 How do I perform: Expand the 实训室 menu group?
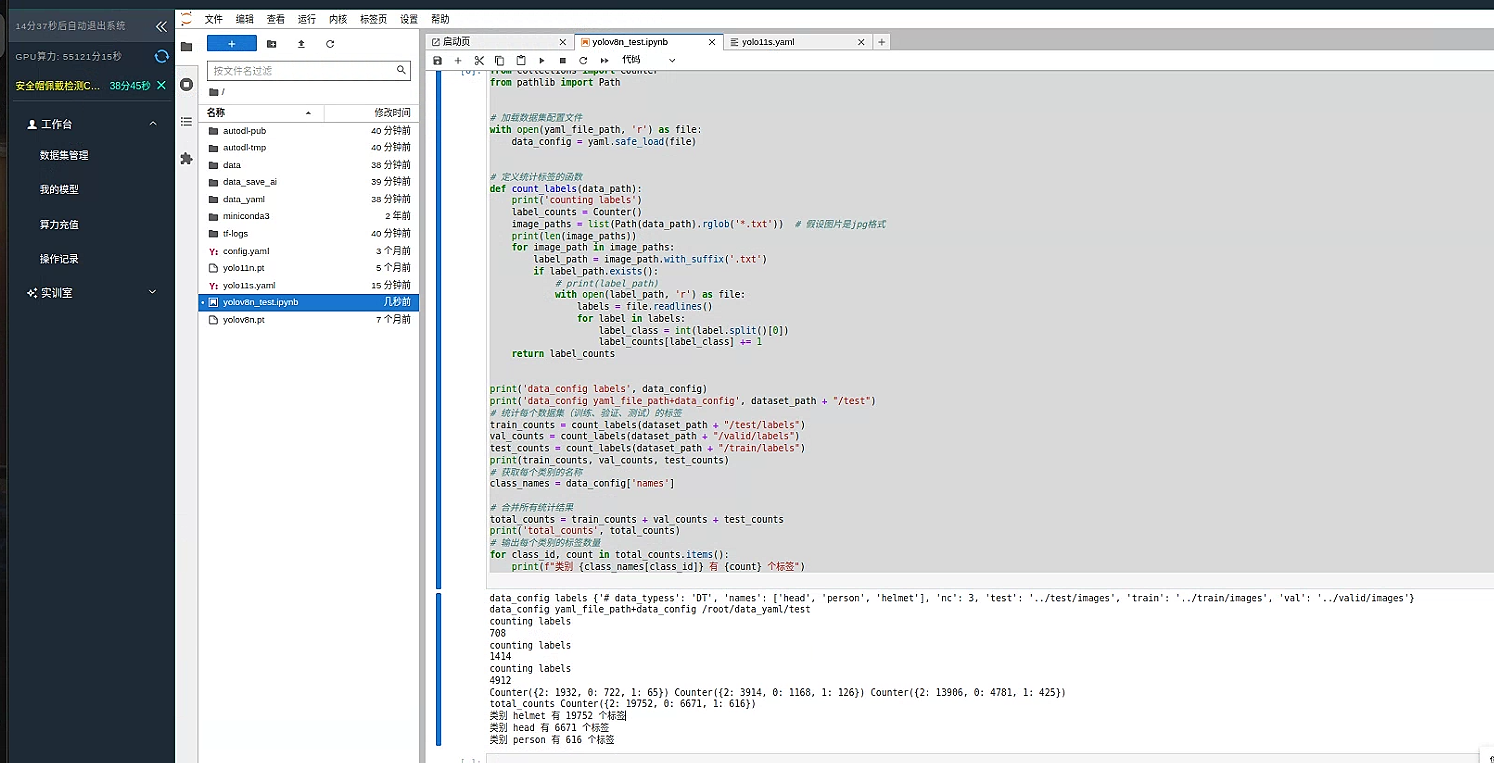coord(153,292)
